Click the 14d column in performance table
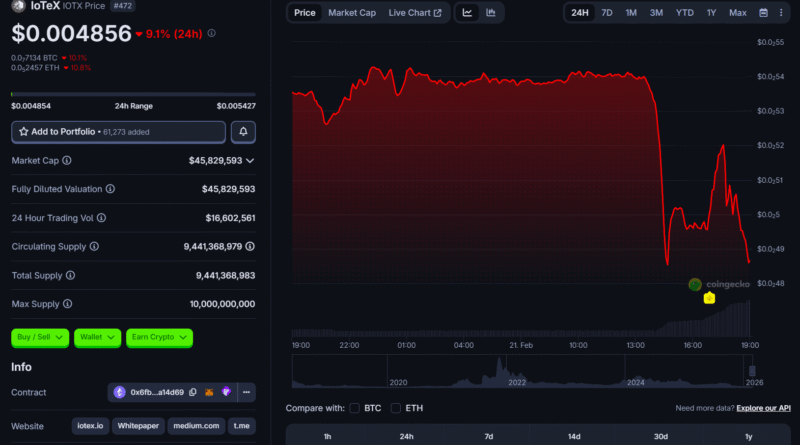This screenshot has width=800, height=445. [574, 436]
